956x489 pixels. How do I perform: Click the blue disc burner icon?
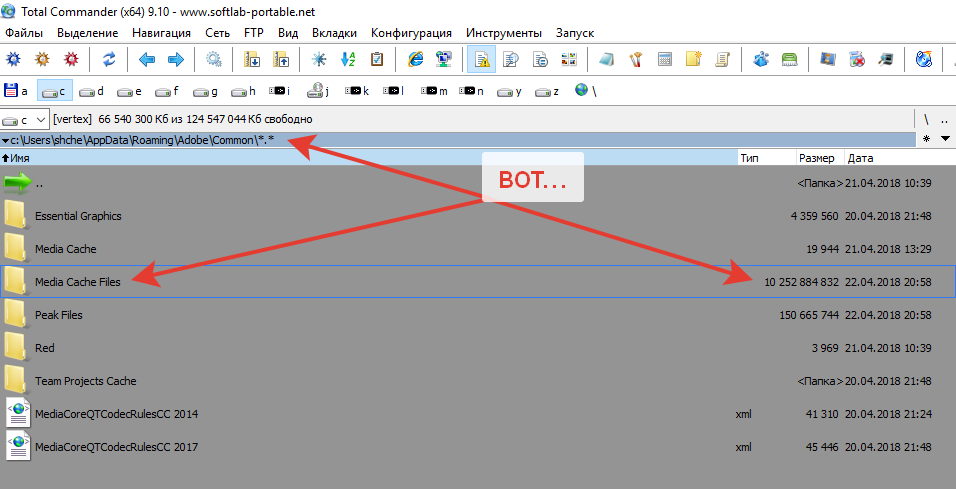pyautogui.click(x=924, y=59)
